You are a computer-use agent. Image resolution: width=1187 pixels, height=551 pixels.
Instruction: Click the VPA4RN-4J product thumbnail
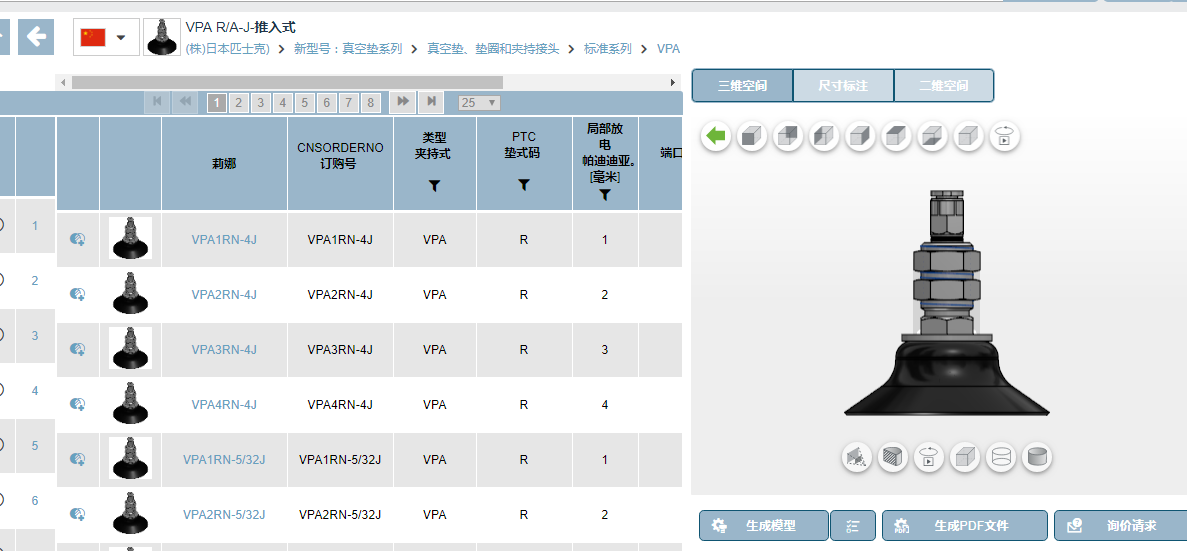[x=130, y=403]
